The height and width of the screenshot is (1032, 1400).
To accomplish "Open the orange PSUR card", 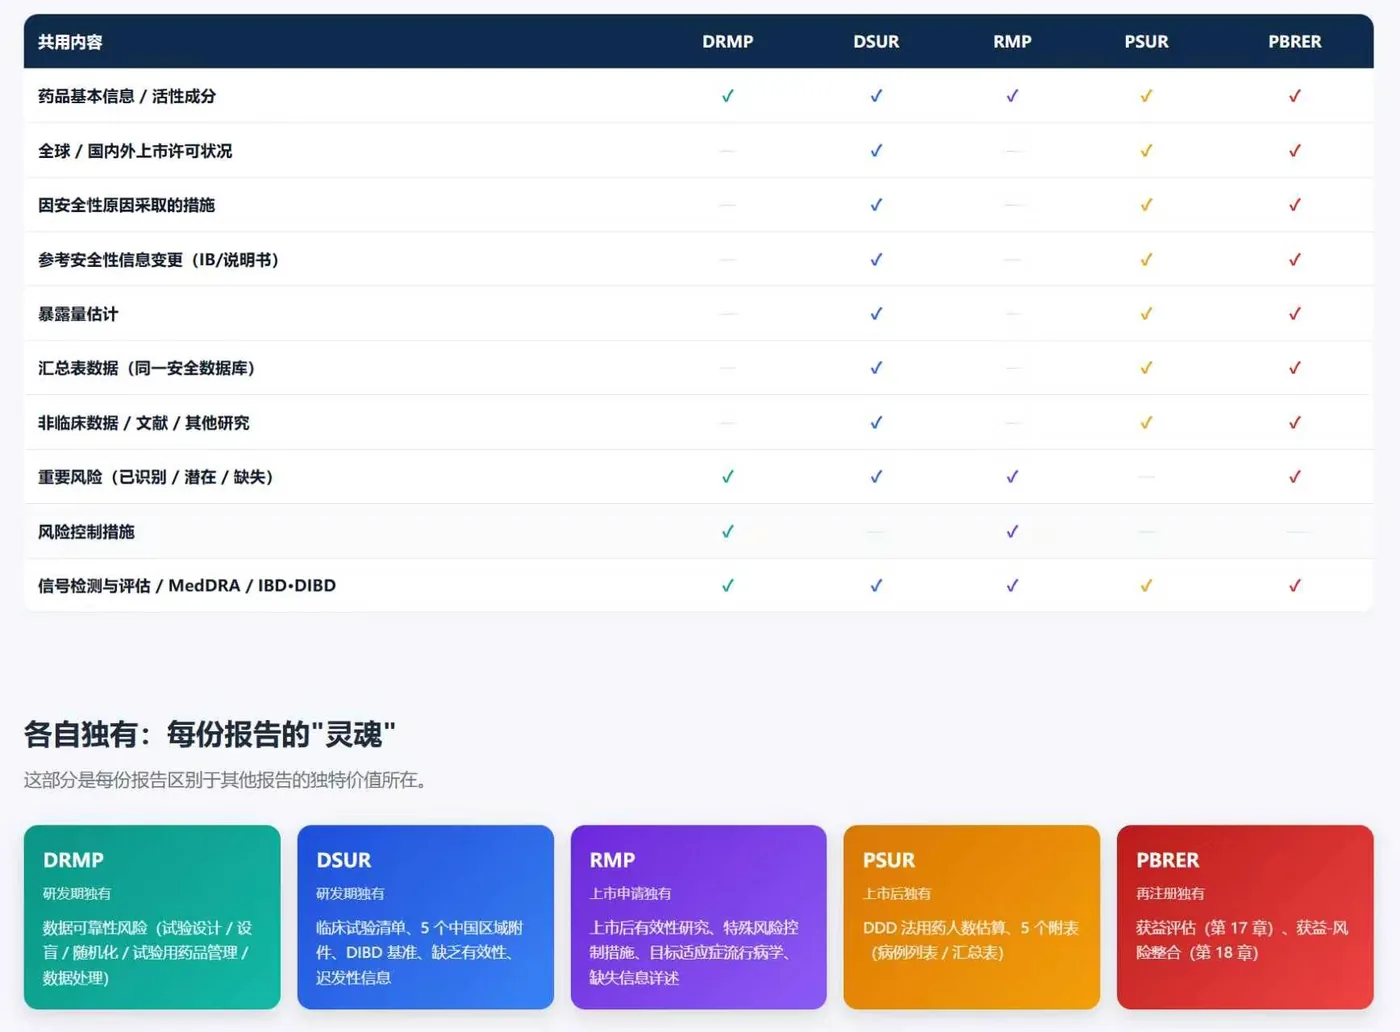I will tap(971, 917).
